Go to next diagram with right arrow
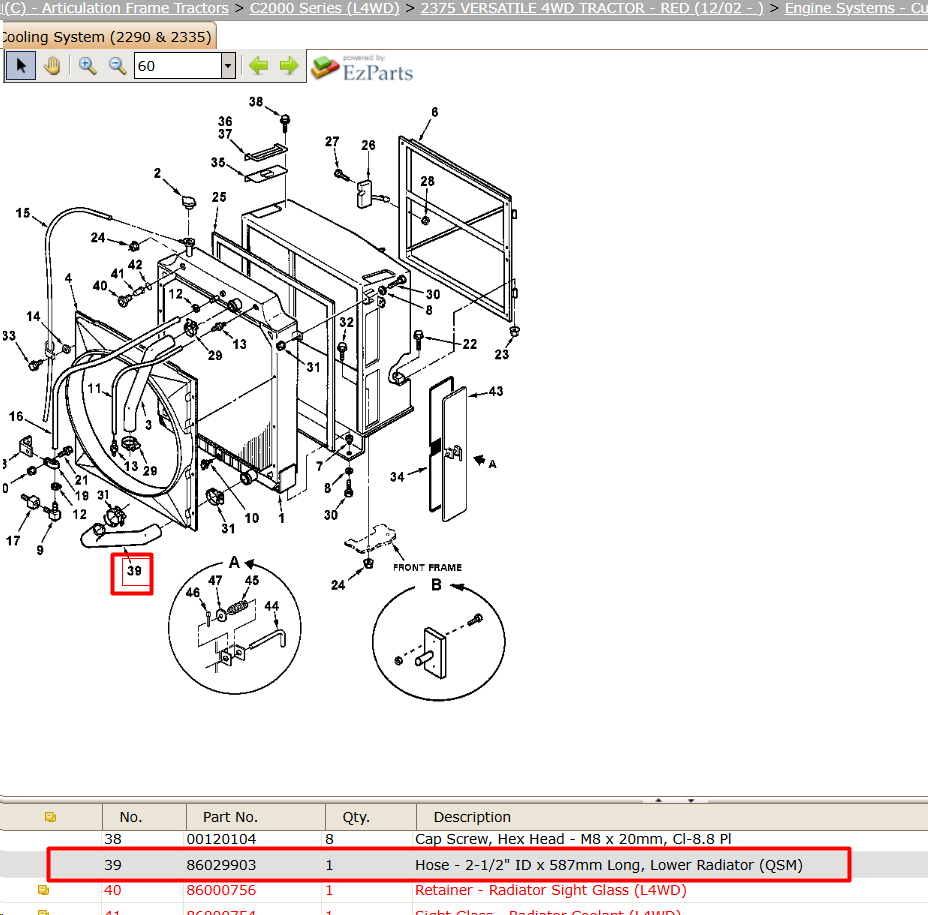Viewport: 928px width, 915px height. click(289, 65)
